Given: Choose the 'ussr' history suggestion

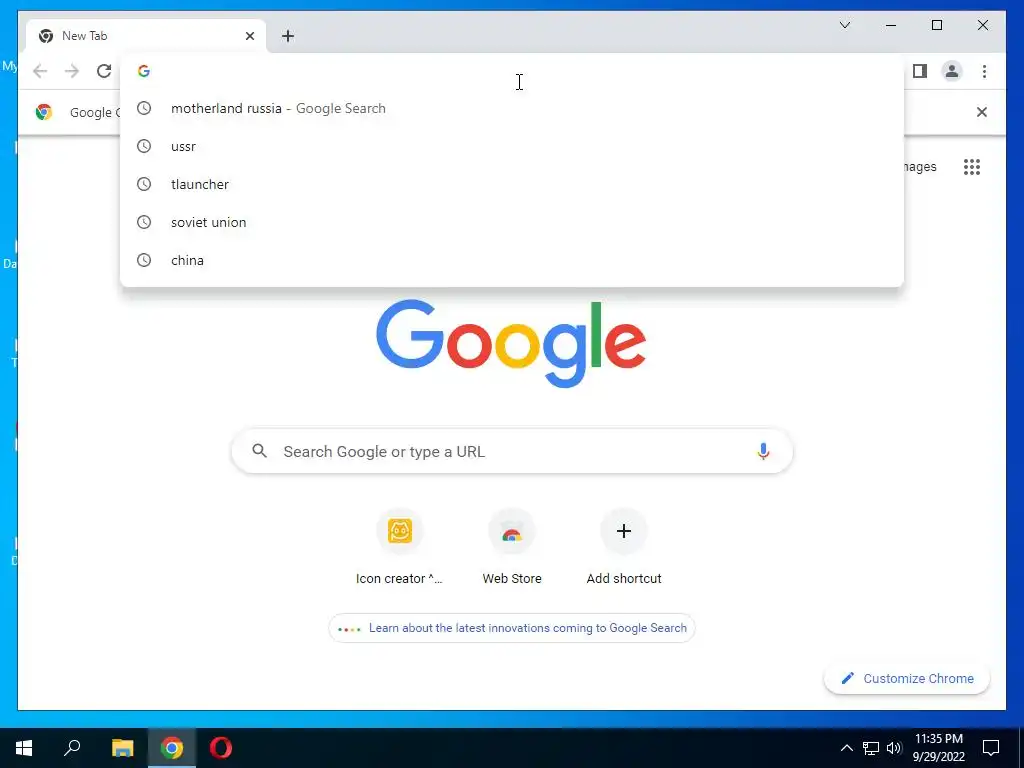Looking at the screenshot, I should 512,146.
